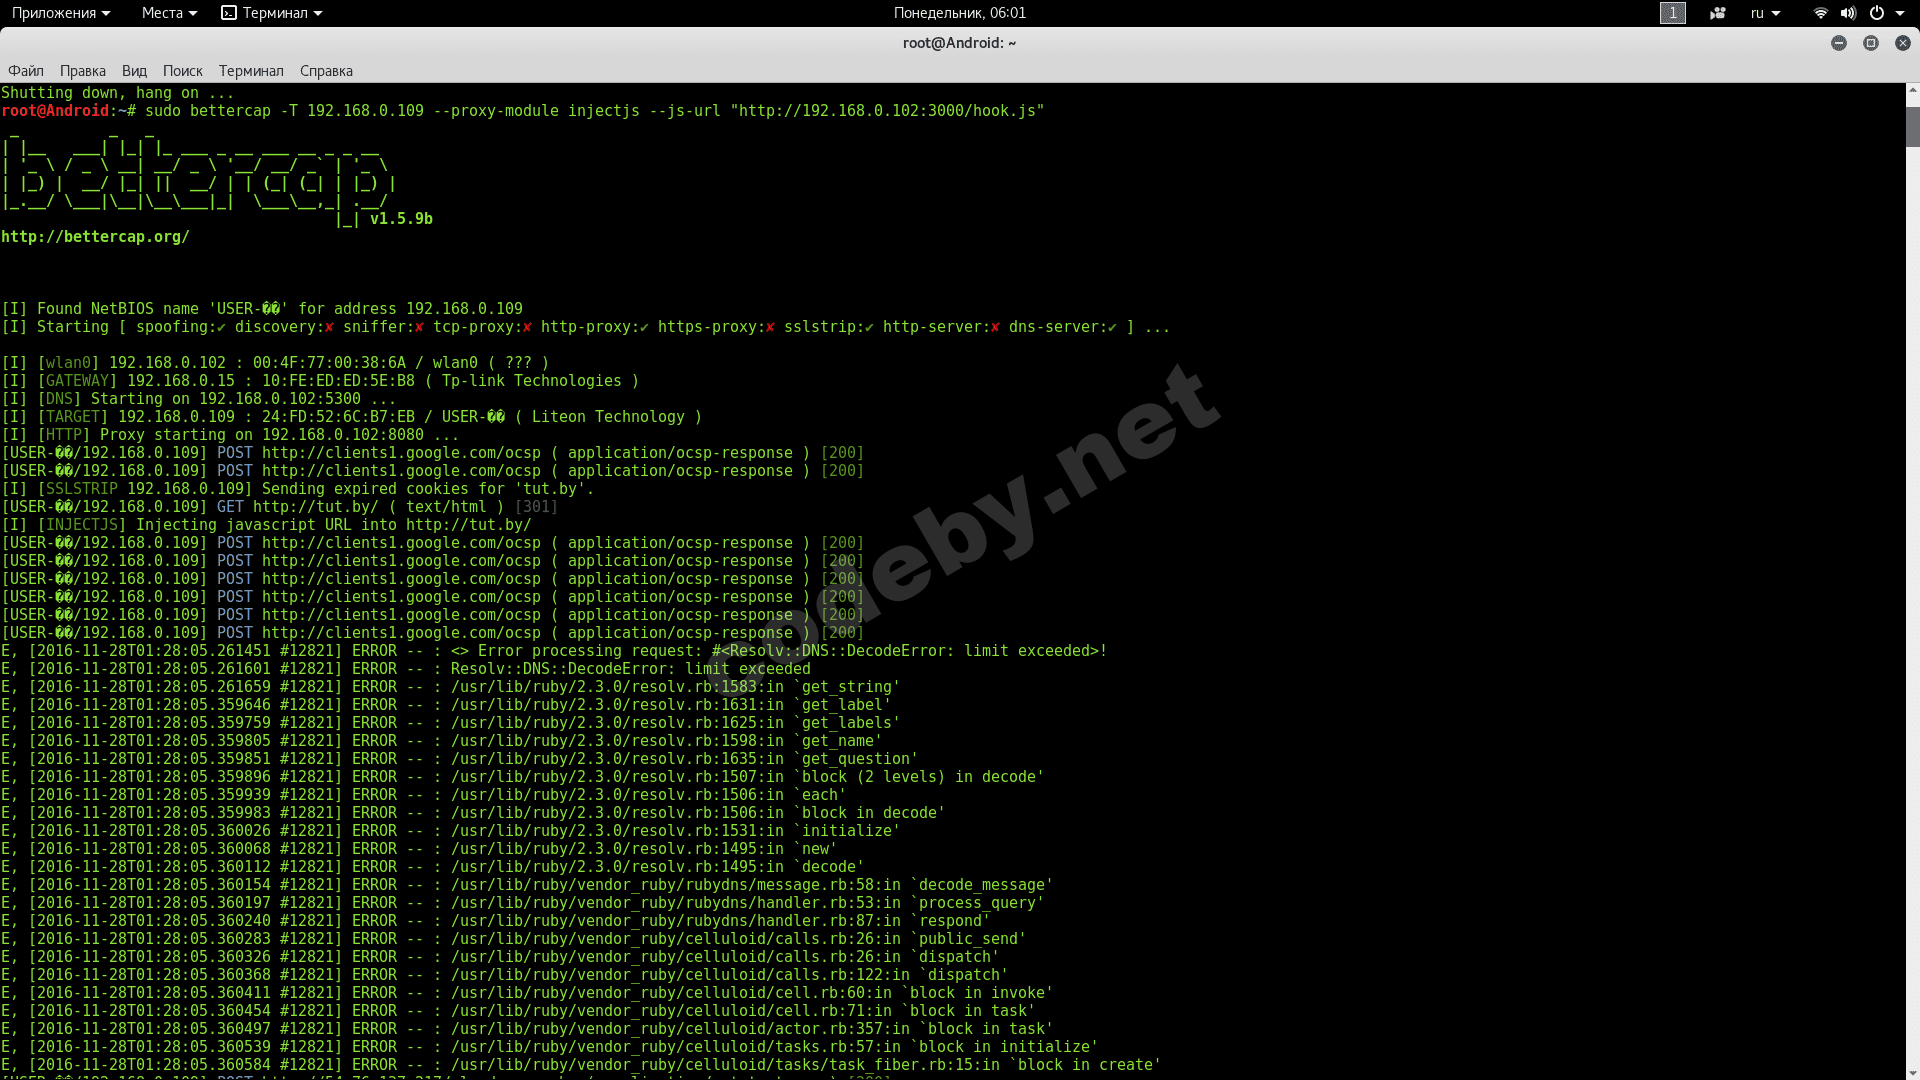
Task: Click the power icon in top bar
Action: [1876, 13]
